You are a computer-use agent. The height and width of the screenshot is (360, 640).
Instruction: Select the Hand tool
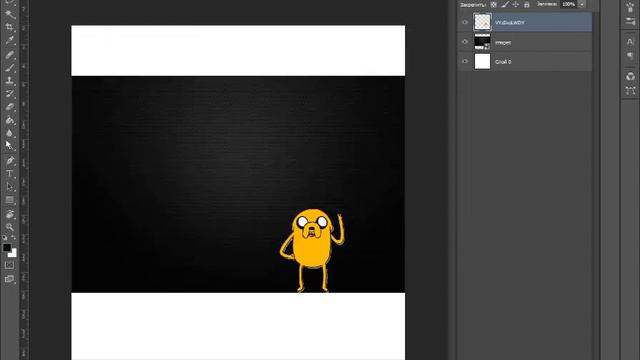tap(9, 214)
